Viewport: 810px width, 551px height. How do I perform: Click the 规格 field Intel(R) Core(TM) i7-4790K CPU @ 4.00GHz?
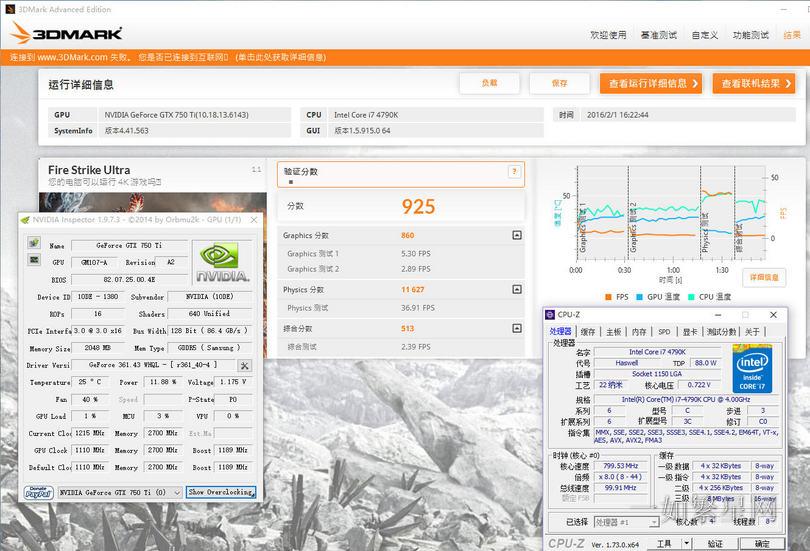pyautogui.click(x=686, y=399)
